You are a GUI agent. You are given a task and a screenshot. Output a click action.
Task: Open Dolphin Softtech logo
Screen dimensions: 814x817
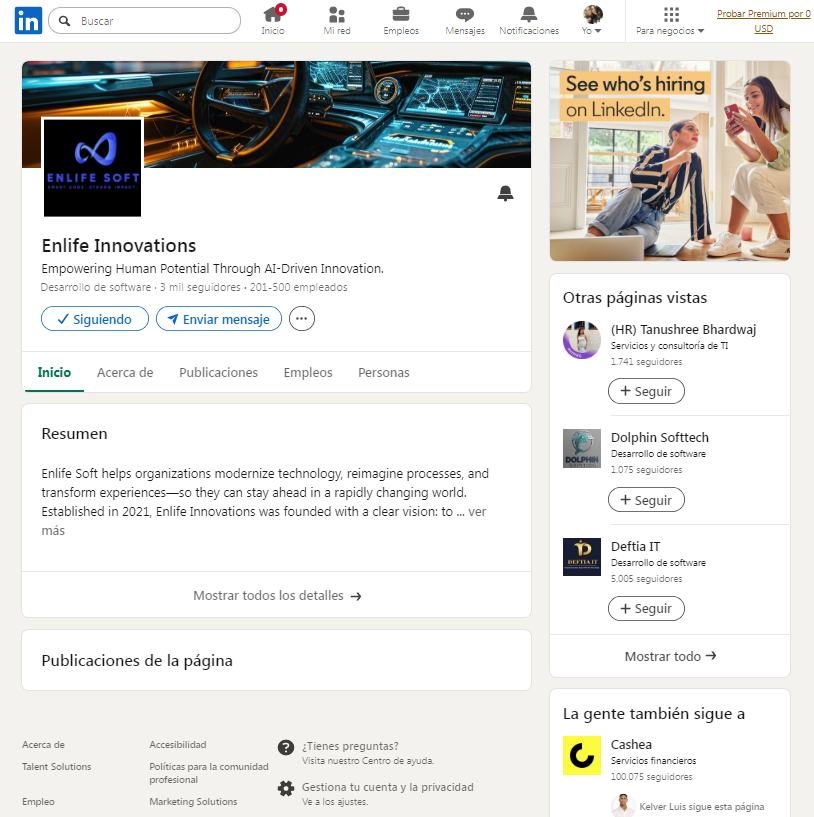[582, 449]
